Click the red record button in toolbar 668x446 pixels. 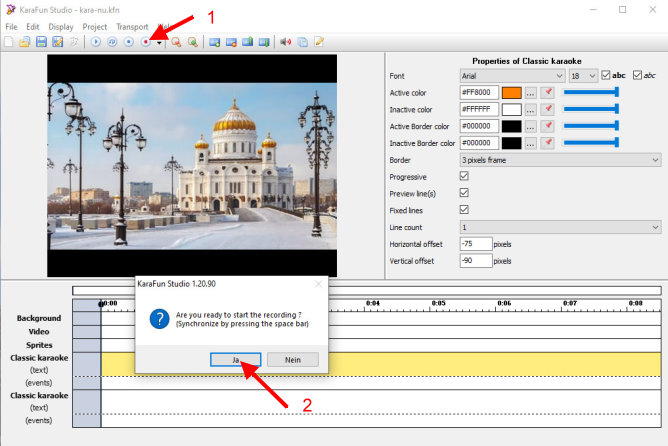pyautogui.click(x=146, y=42)
